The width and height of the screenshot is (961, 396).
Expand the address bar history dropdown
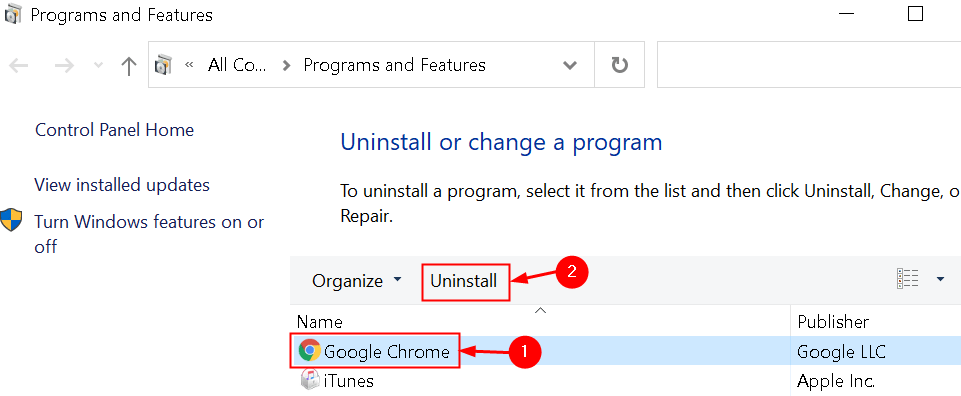pos(570,65)
